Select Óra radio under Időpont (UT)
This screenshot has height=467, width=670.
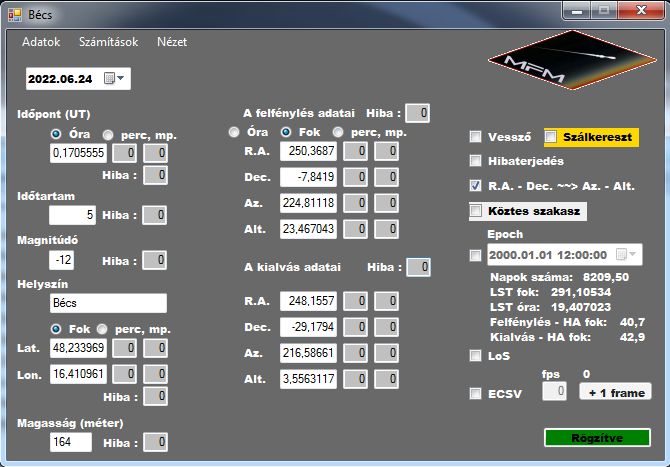click(56, 134)
